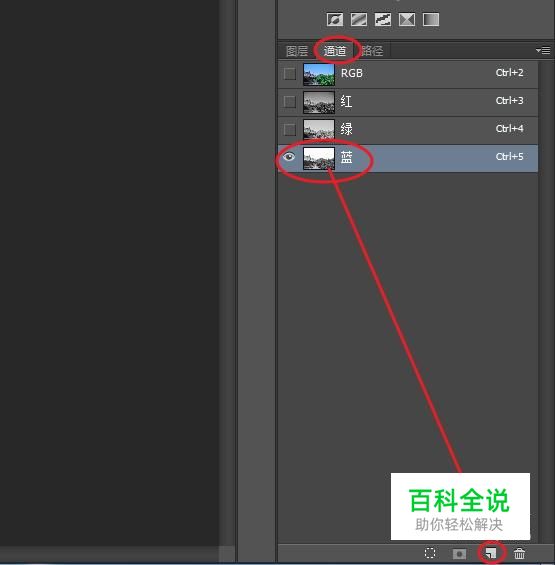Click the Ctrl+4 shortcut label
Viewport: 555px width, 565px height.
coord(509,129)
